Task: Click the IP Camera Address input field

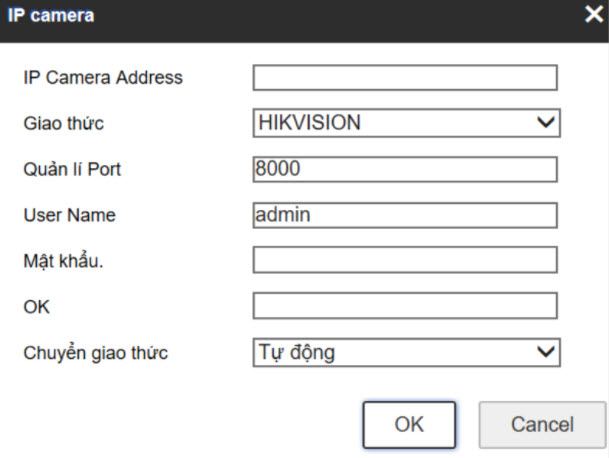Action: pyautogui.click(x=404, y=78)
